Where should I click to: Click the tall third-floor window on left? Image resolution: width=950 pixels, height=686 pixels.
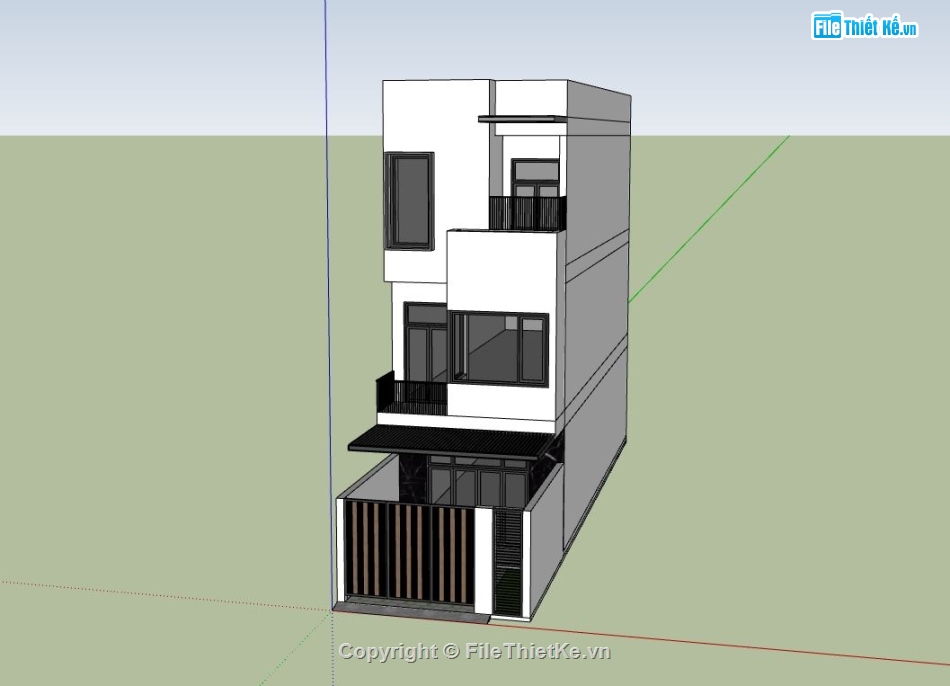tap(410, 201)
